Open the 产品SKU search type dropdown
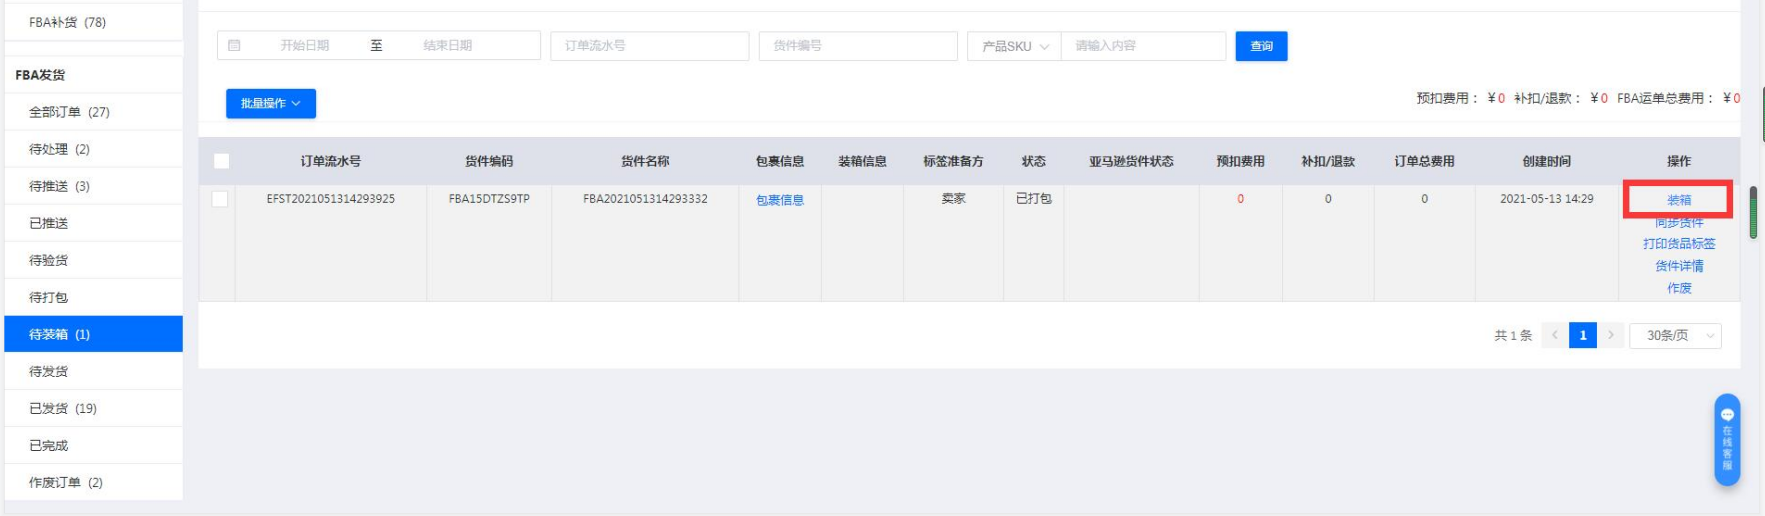The height and width of the screenshot is (516, 1765). [1014, 46]
